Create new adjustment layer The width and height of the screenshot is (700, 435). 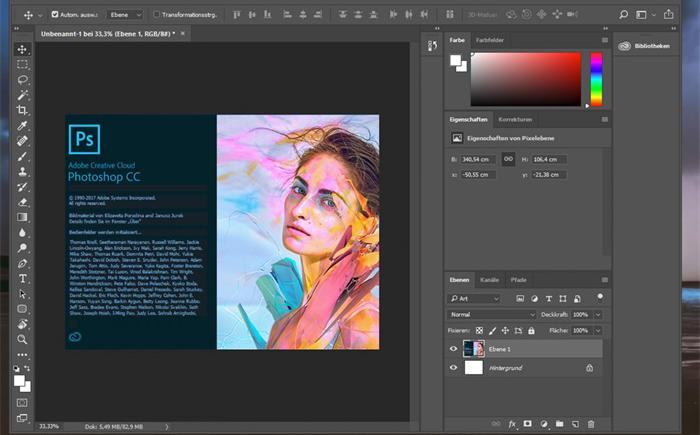[x=544, y=424]
